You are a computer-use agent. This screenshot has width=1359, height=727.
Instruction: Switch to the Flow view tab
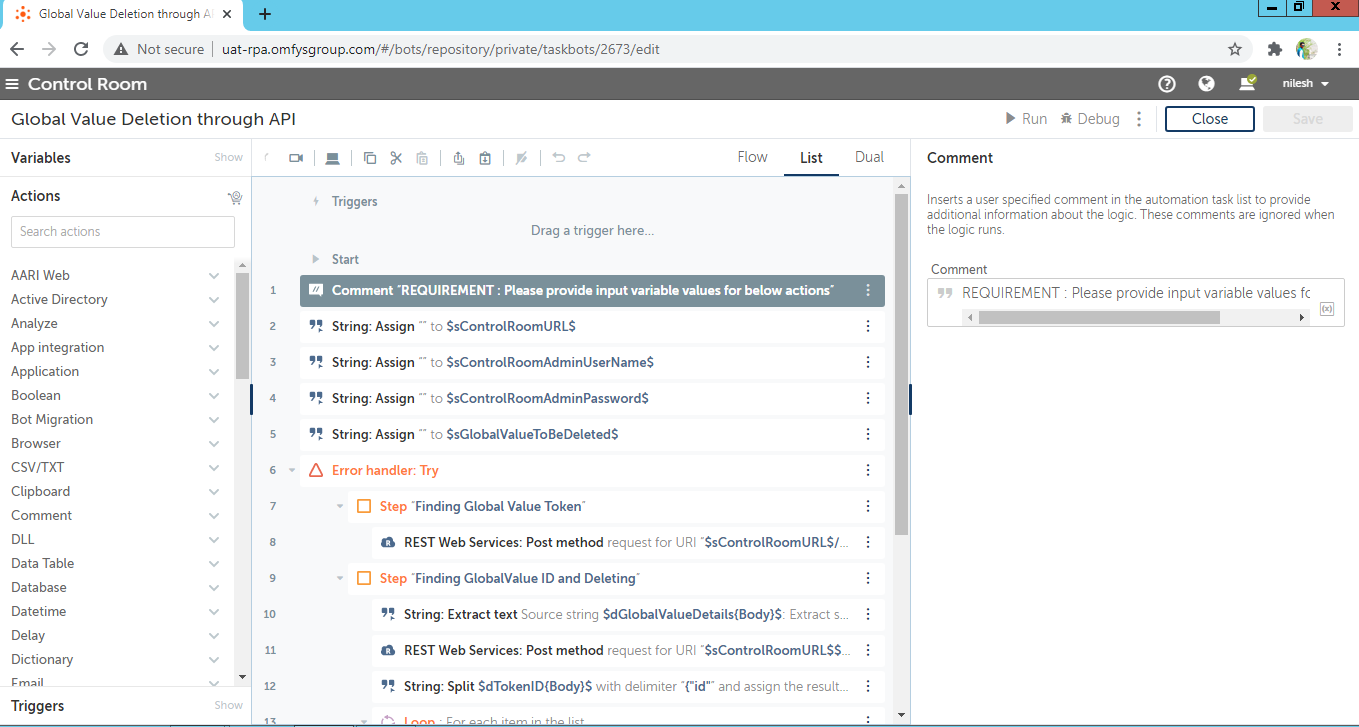click(x=752, y=157)
